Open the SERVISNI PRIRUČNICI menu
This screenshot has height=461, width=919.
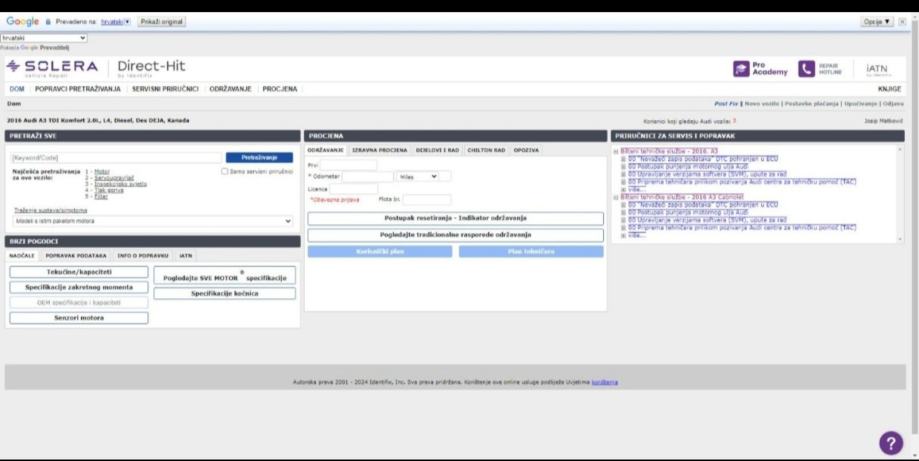[x=165, y=89]
